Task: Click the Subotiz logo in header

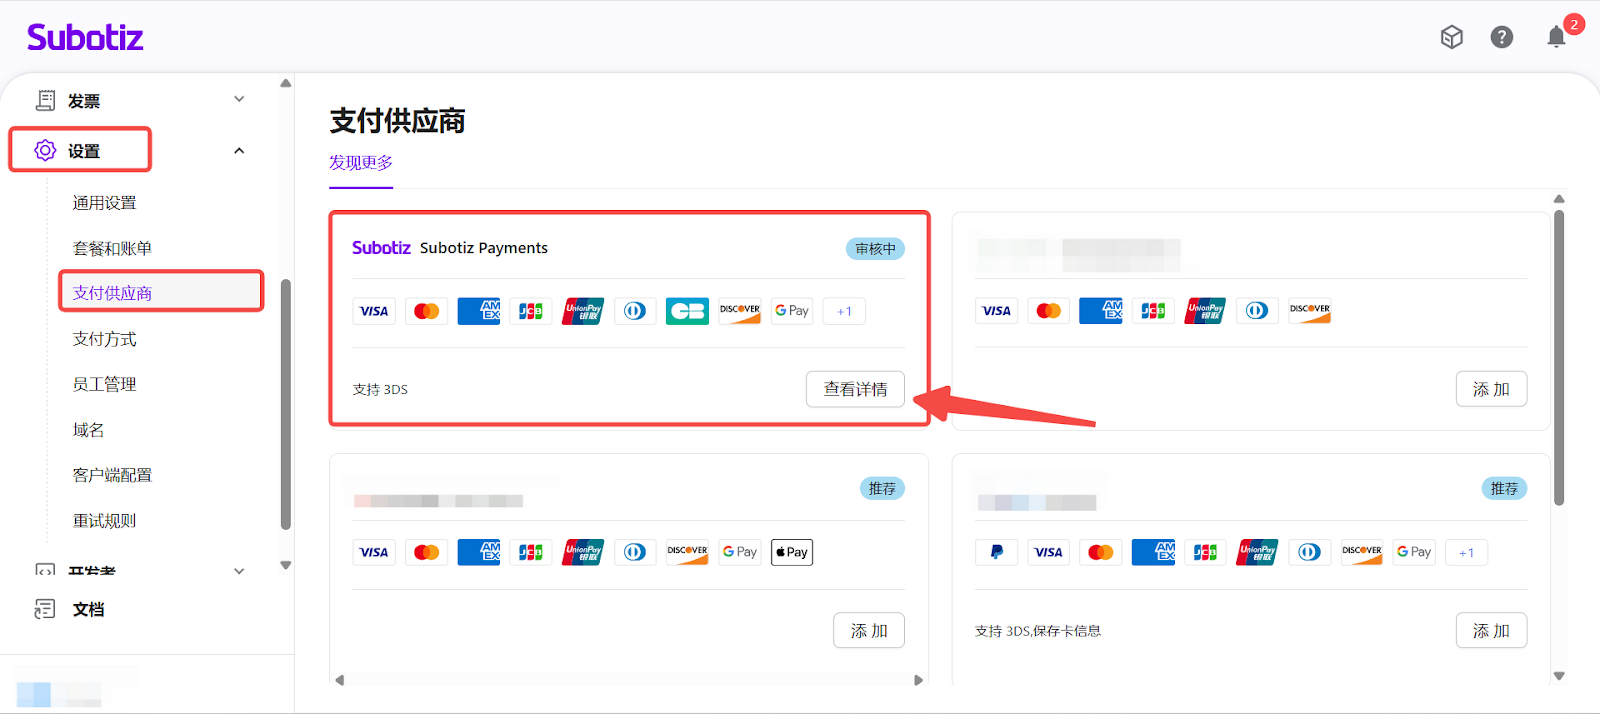Action: 85,38
